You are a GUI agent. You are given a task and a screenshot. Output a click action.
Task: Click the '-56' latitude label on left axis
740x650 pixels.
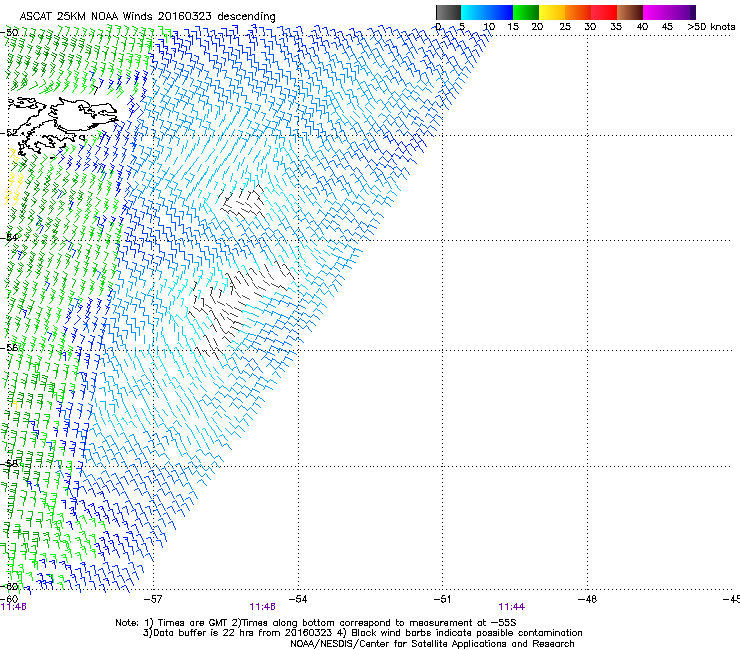click(x=9, y=347)
